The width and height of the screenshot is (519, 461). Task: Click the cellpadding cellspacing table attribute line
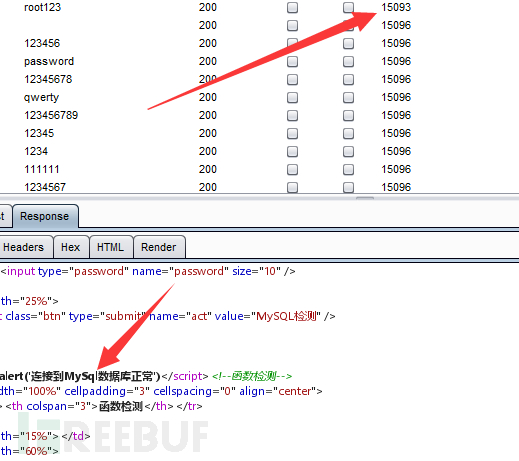(x=161, y=391)
